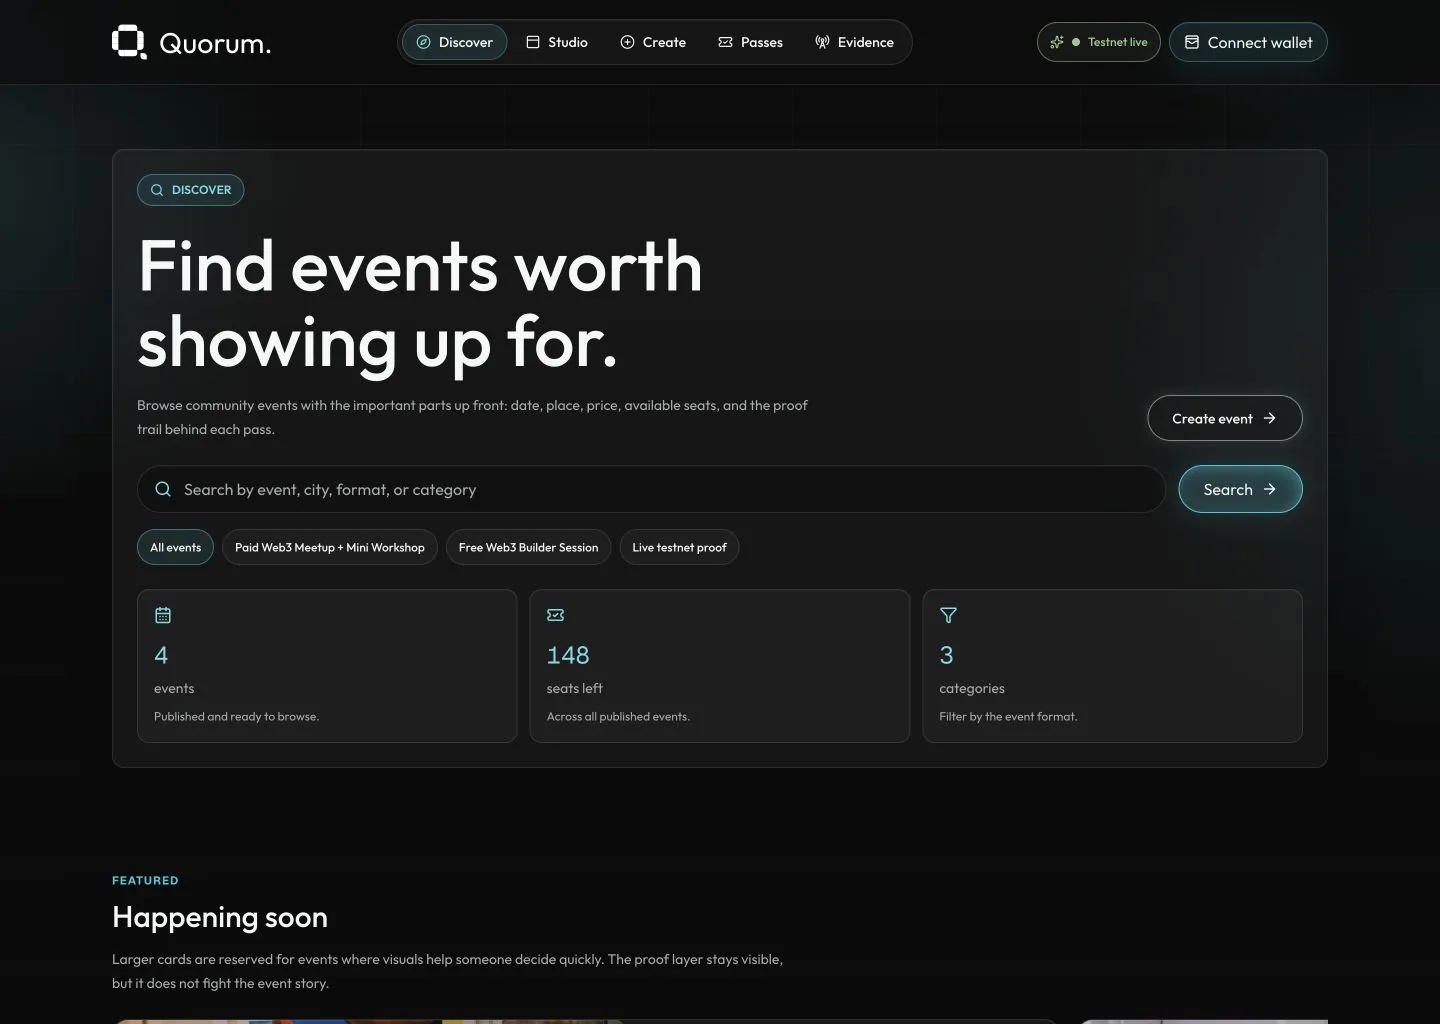1440x1024 pixels.
Task: Click the DISCOVER pill label
Action: 191,190
